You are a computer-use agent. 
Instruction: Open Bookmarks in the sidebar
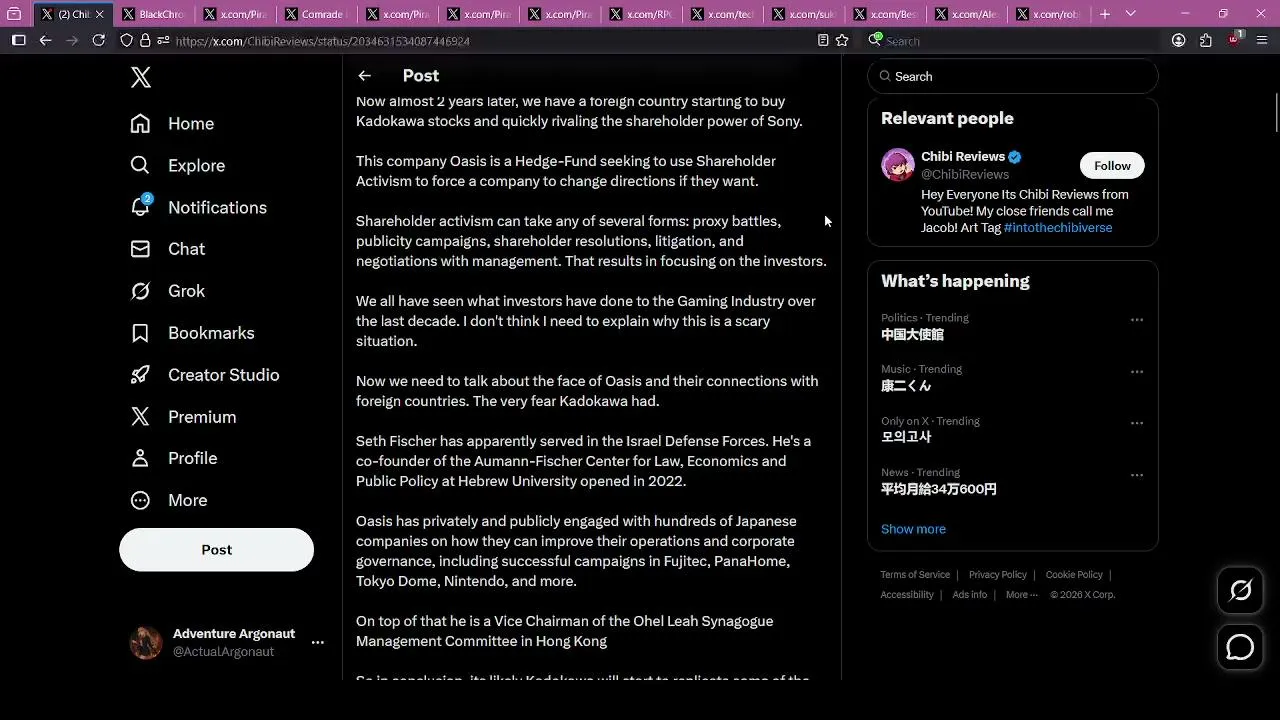tap(192, 333)
